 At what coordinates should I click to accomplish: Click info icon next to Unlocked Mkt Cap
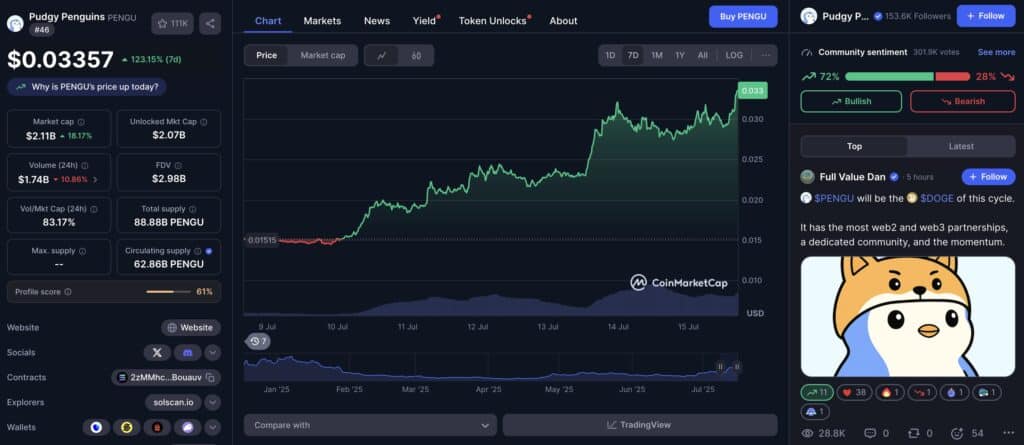point(204,122)
